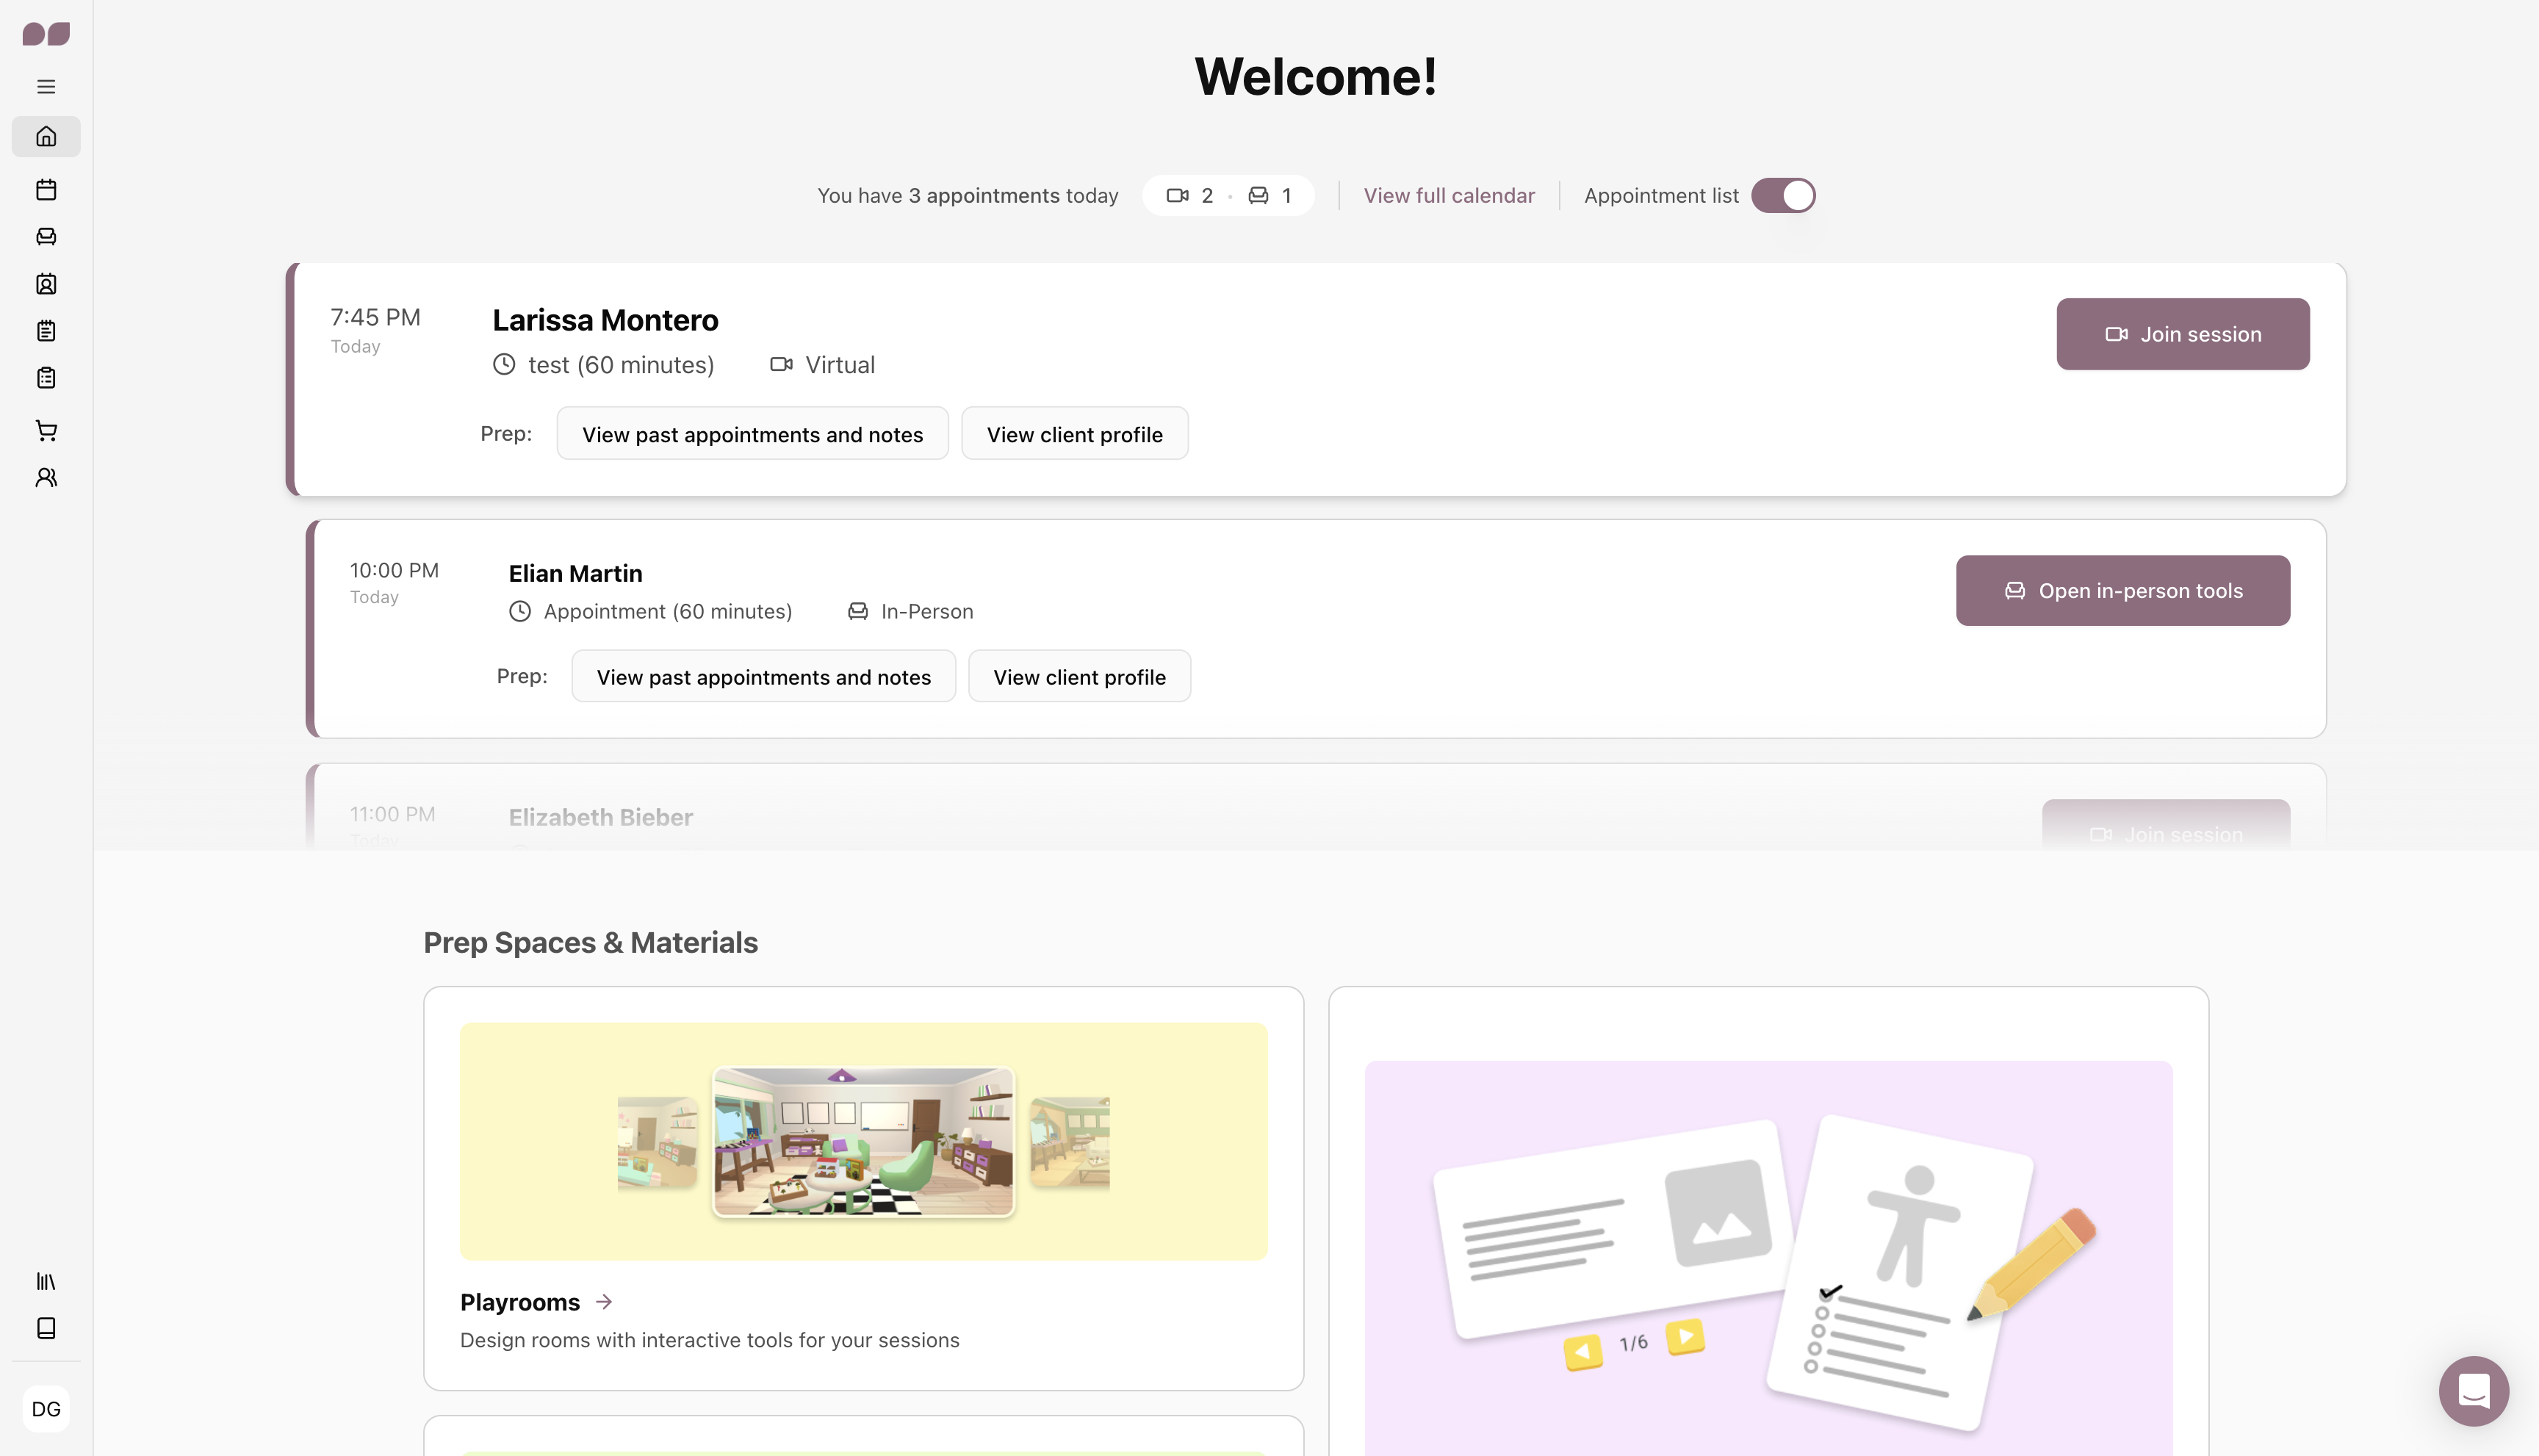Open the calendar icon in the sidebar
The image size is (2539, 1456).
click(46, 189)
